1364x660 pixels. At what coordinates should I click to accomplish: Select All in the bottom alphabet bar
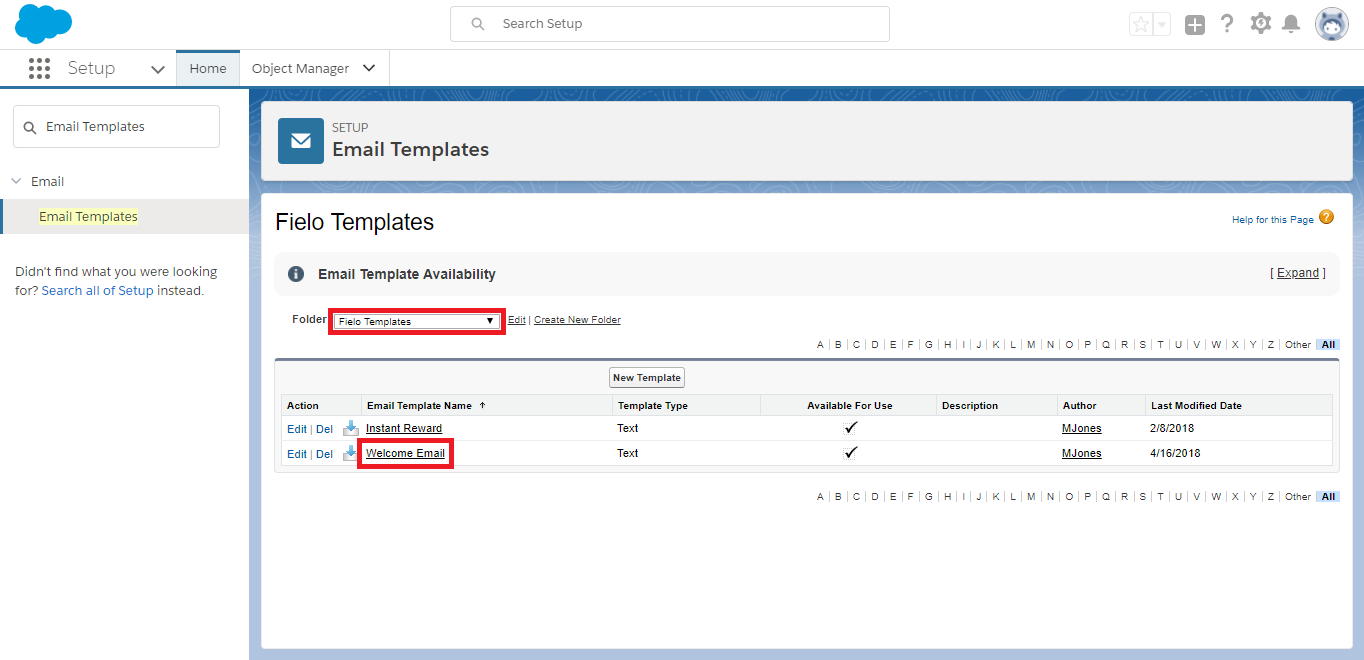1327,497
